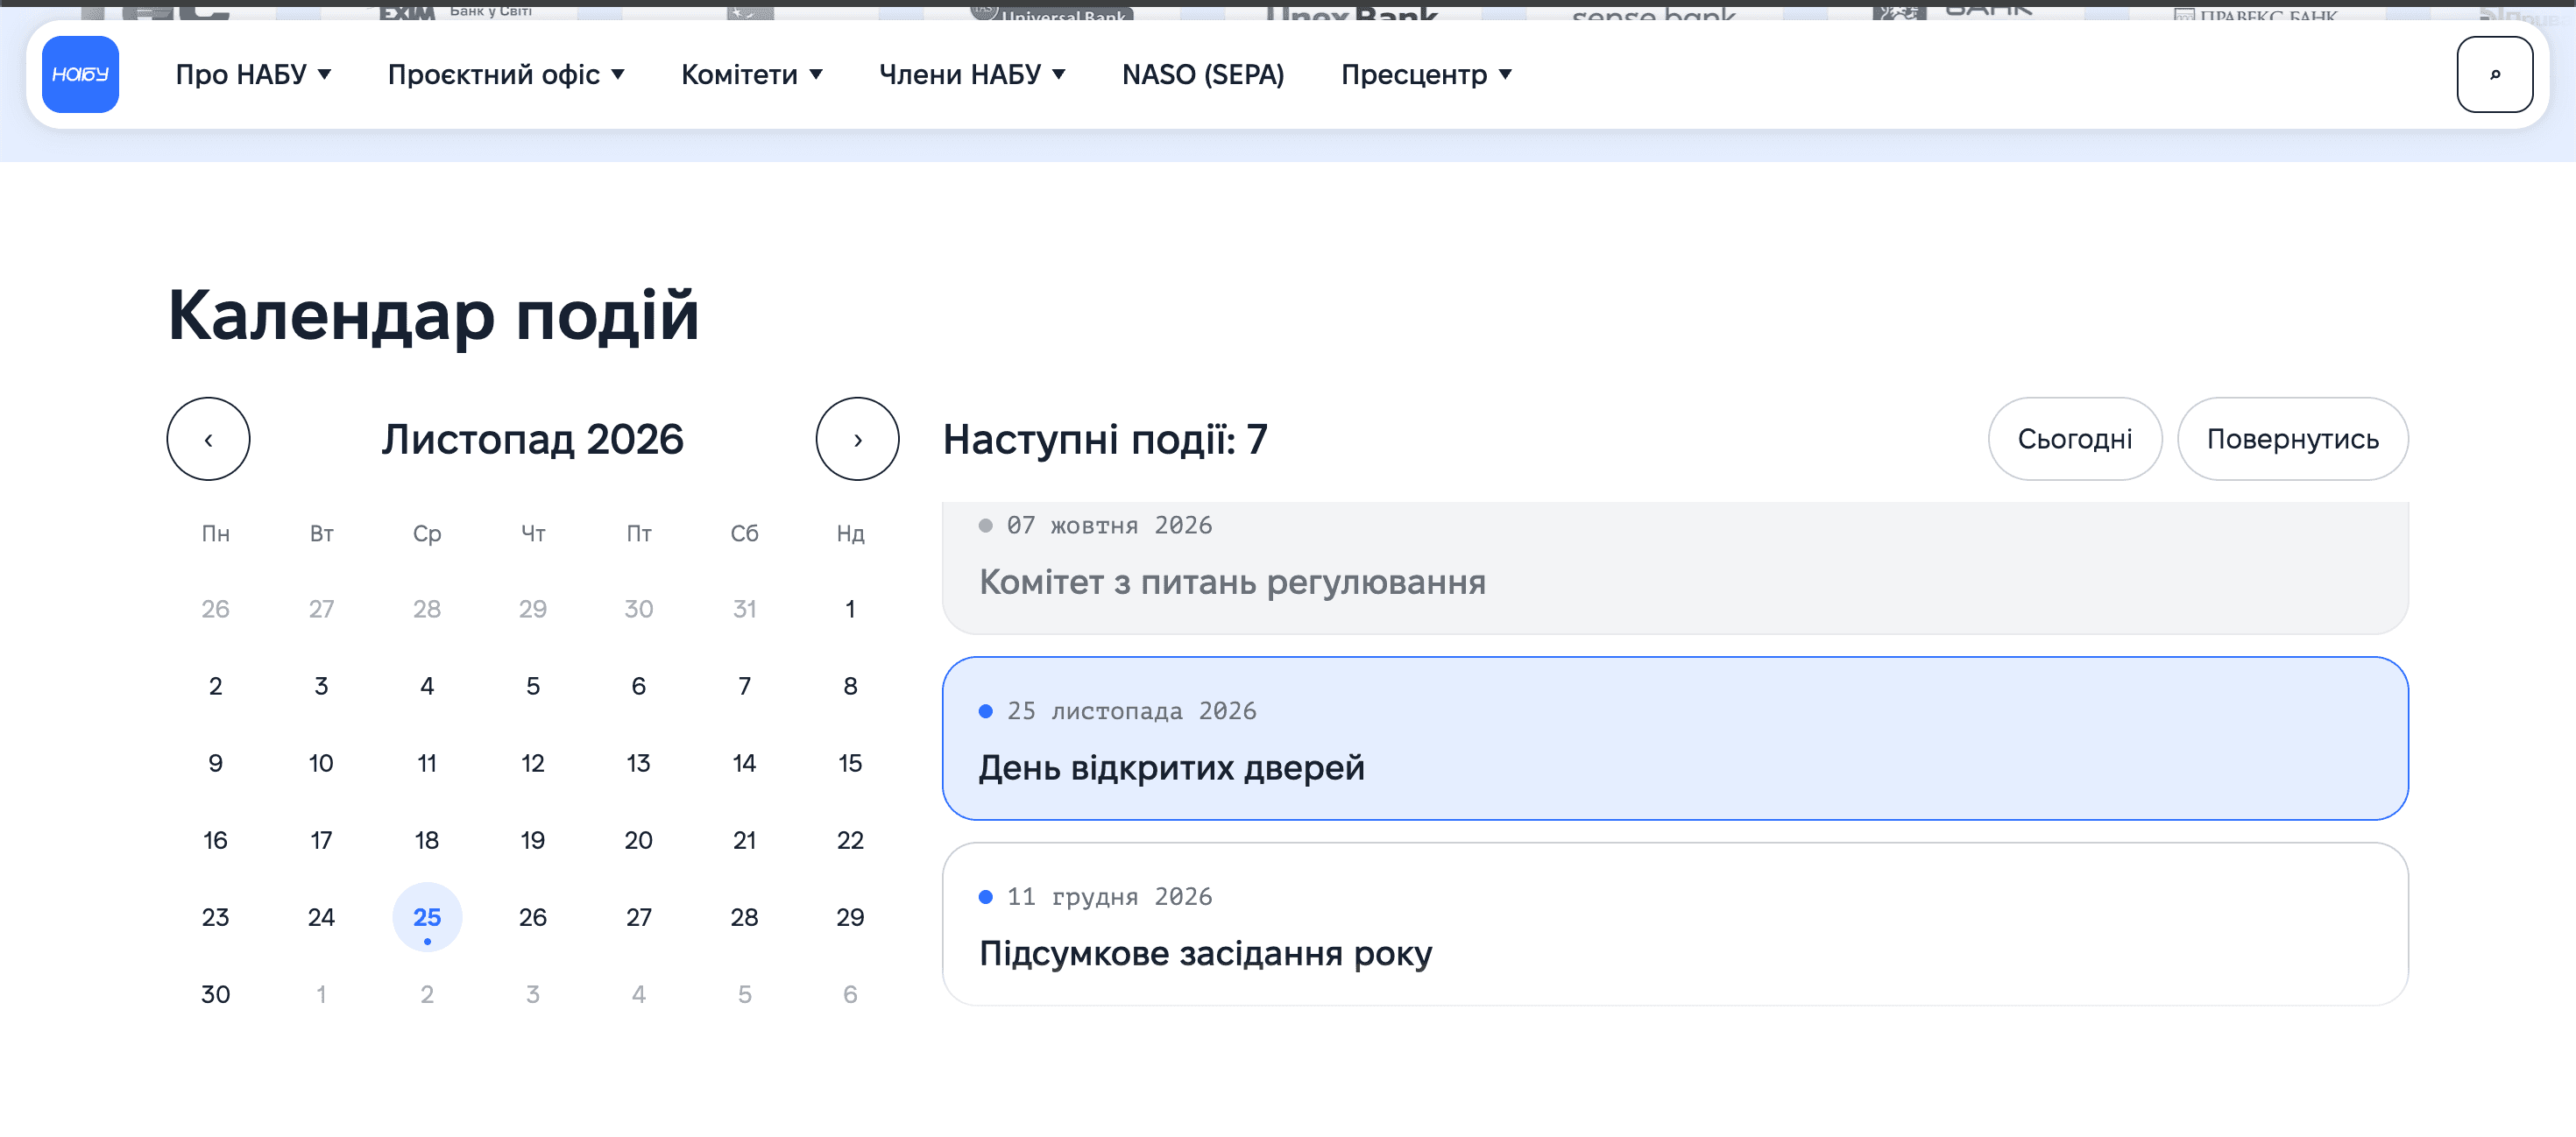Select calendar day 11
This screenshot has width=2576, height=1137.
tap(427, 763)
